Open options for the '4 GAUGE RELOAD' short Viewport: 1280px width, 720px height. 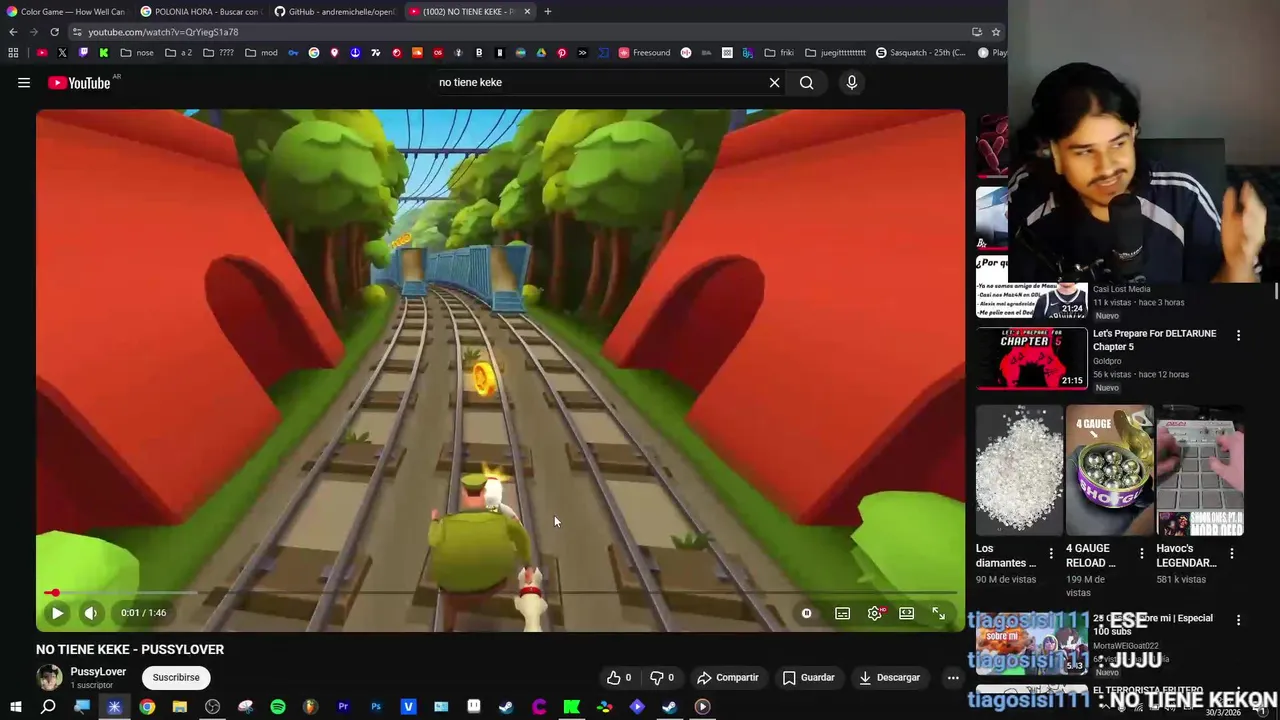pyautogui.click(x=1141, y=553)
